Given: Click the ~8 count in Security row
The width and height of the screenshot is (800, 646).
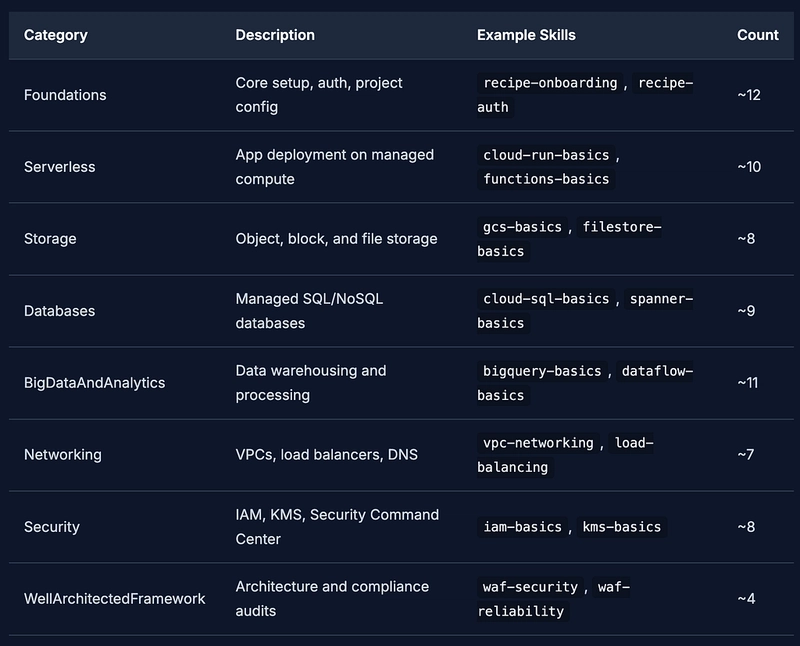Looking at the screenshot, I should (746, 527).
